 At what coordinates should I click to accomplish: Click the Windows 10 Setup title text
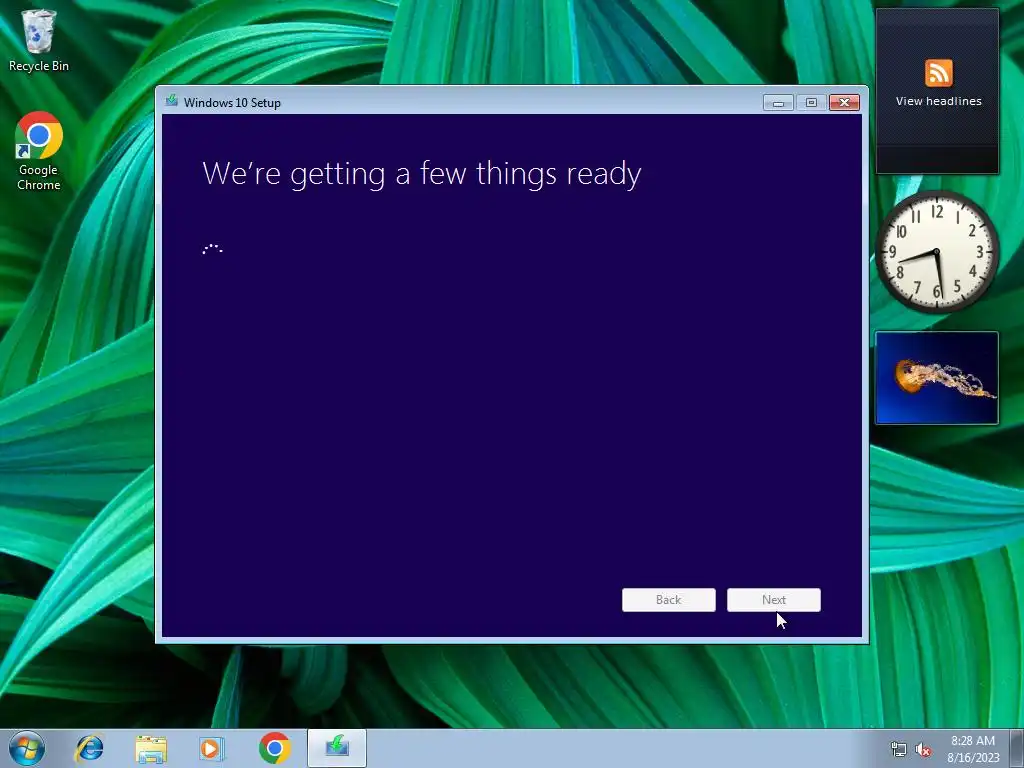(232, 103)
